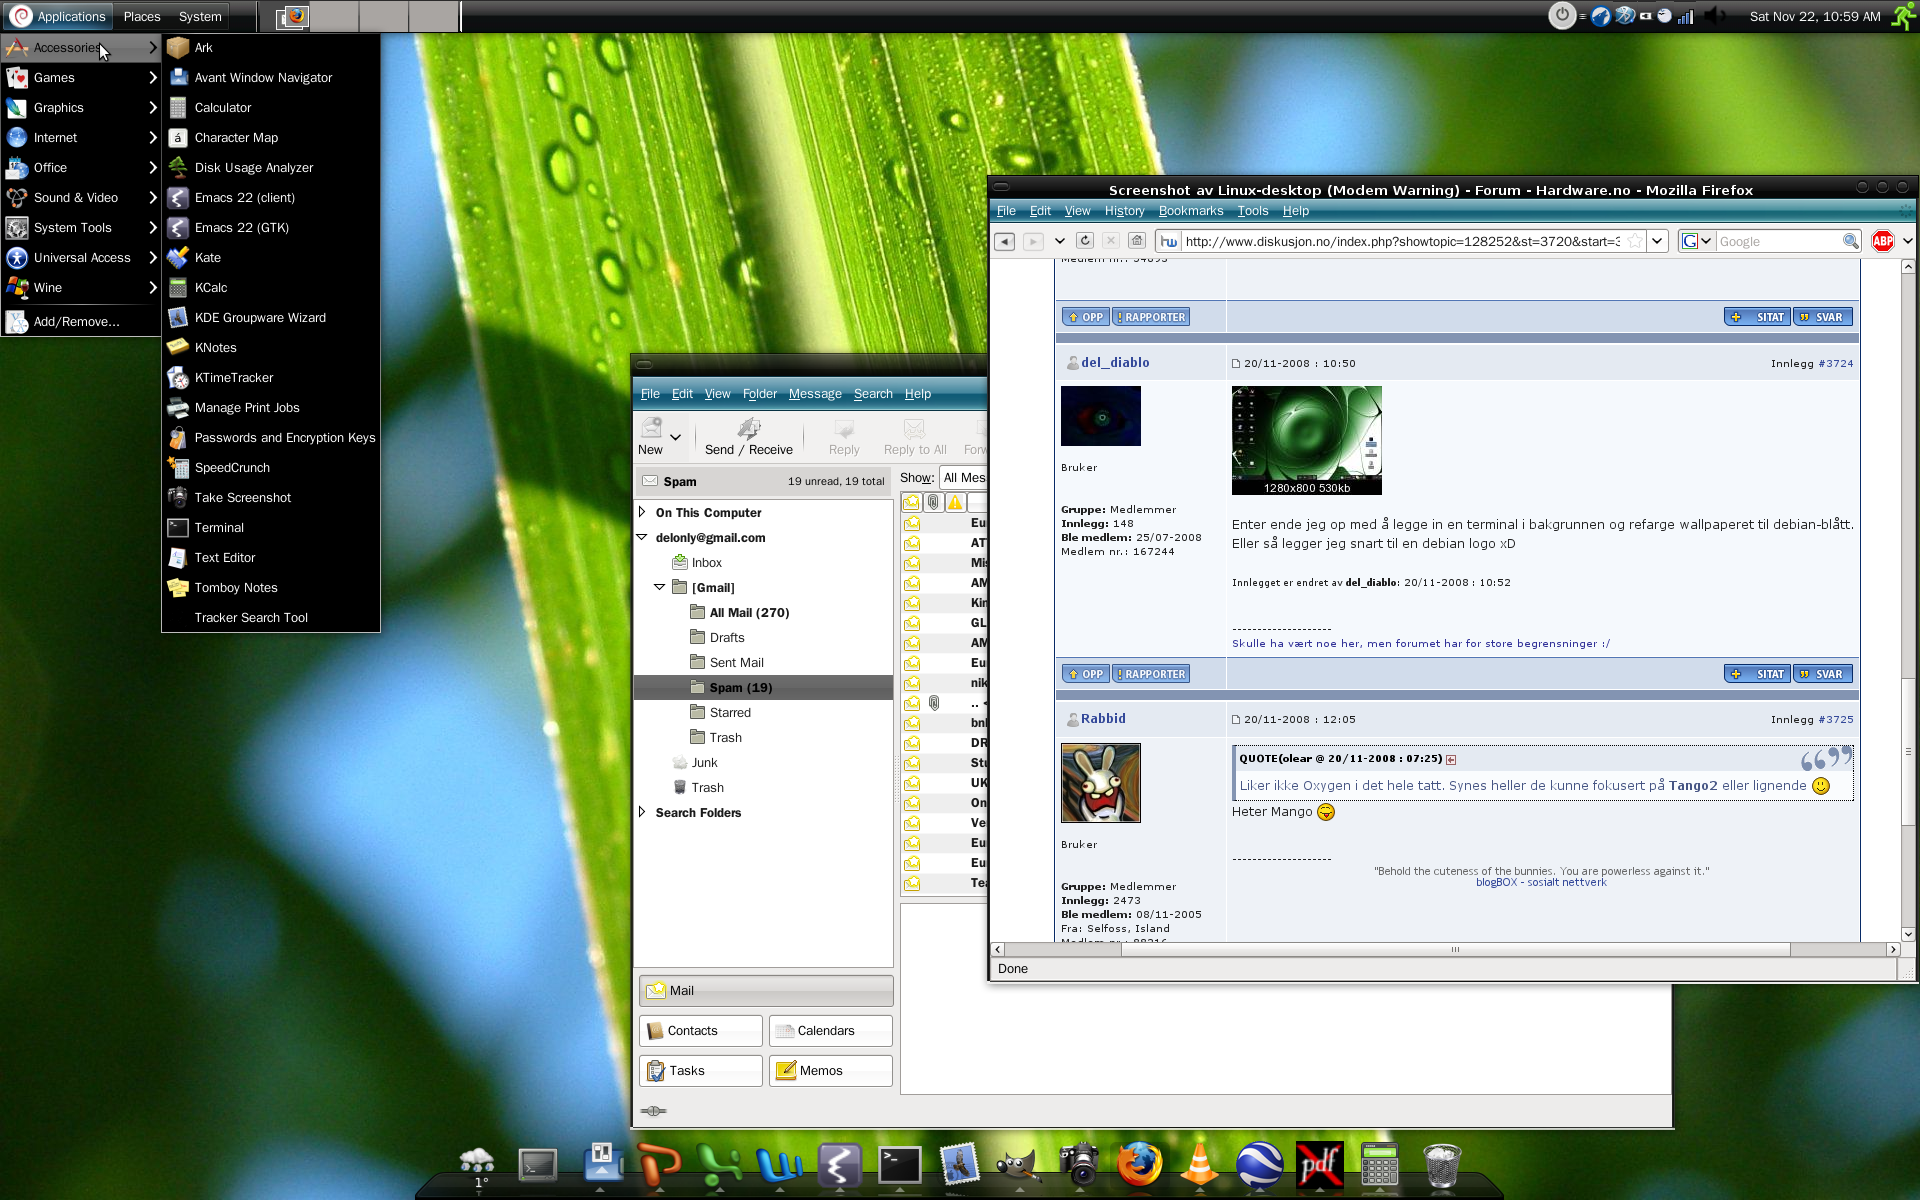This screenshot has width=1920, height=1200.
Task: Launch the calculator icon in the dock
Action: (1379, 1164)
